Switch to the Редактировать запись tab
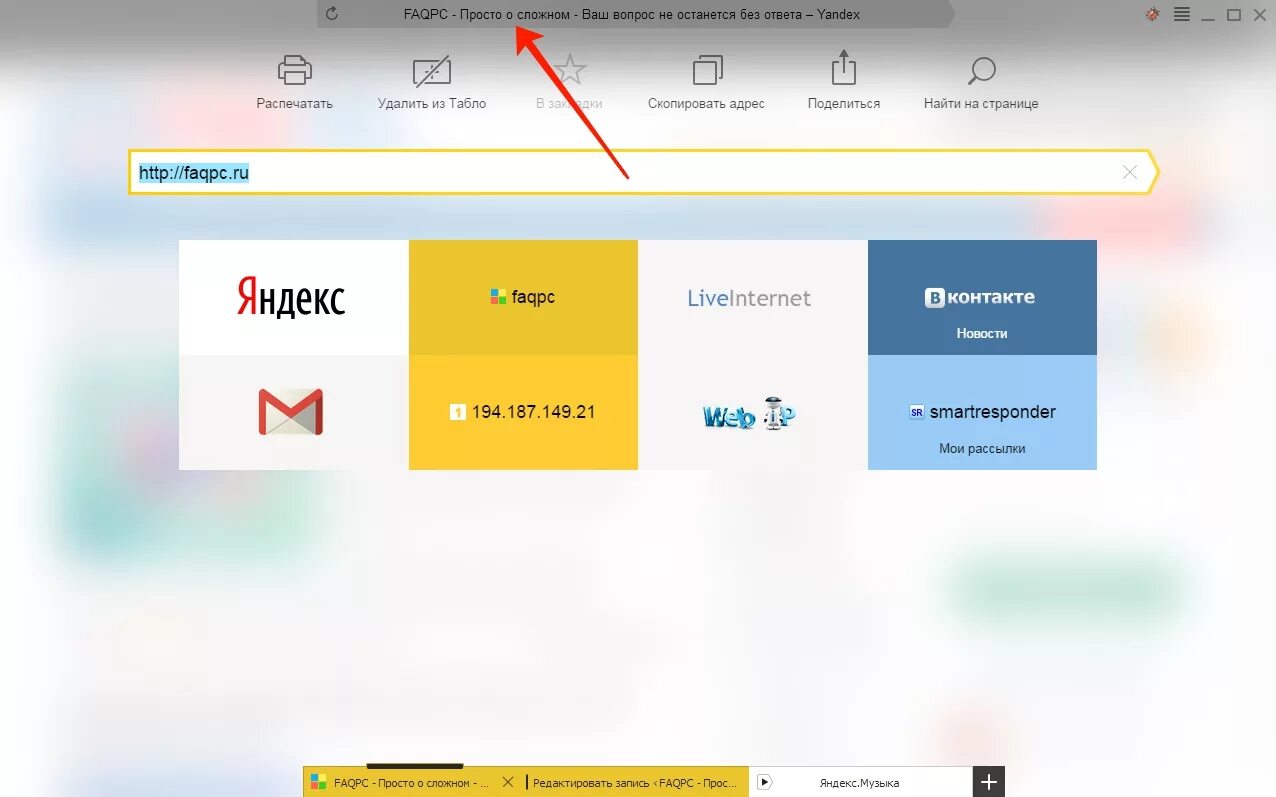1276x797 pixels. coord(636,782)
